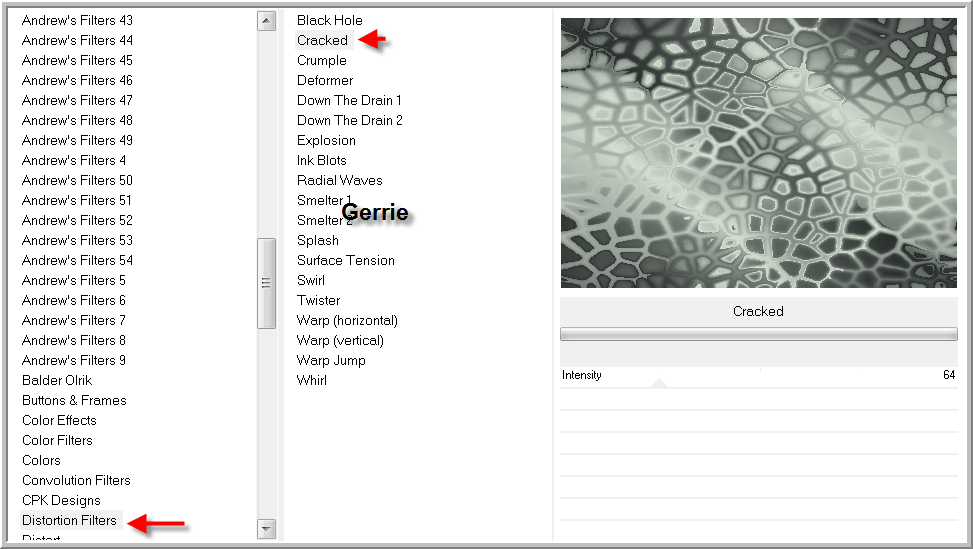The width and height of the screenshot is (973, 549).
Task: Select the Explosion filter
Action: tap(326, 140)
